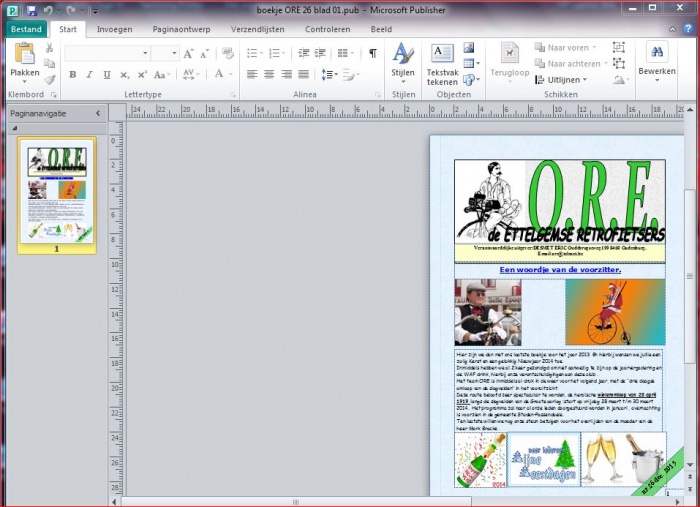
Task: Open the font color dropdown arrow
Action: (231, 74)
